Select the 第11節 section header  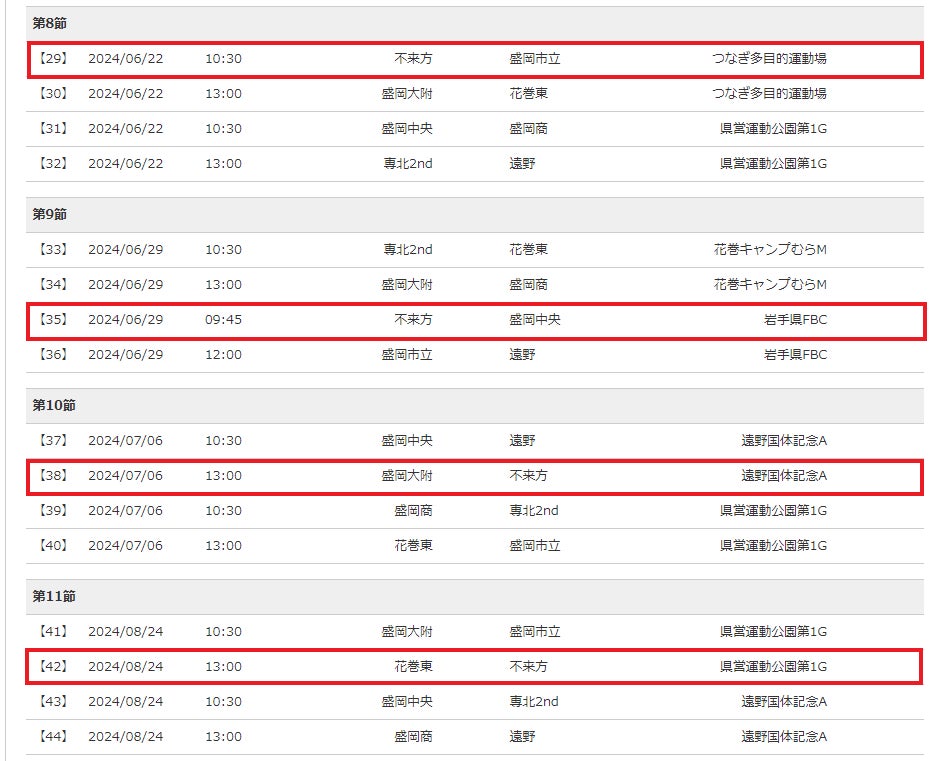point(53,596)
